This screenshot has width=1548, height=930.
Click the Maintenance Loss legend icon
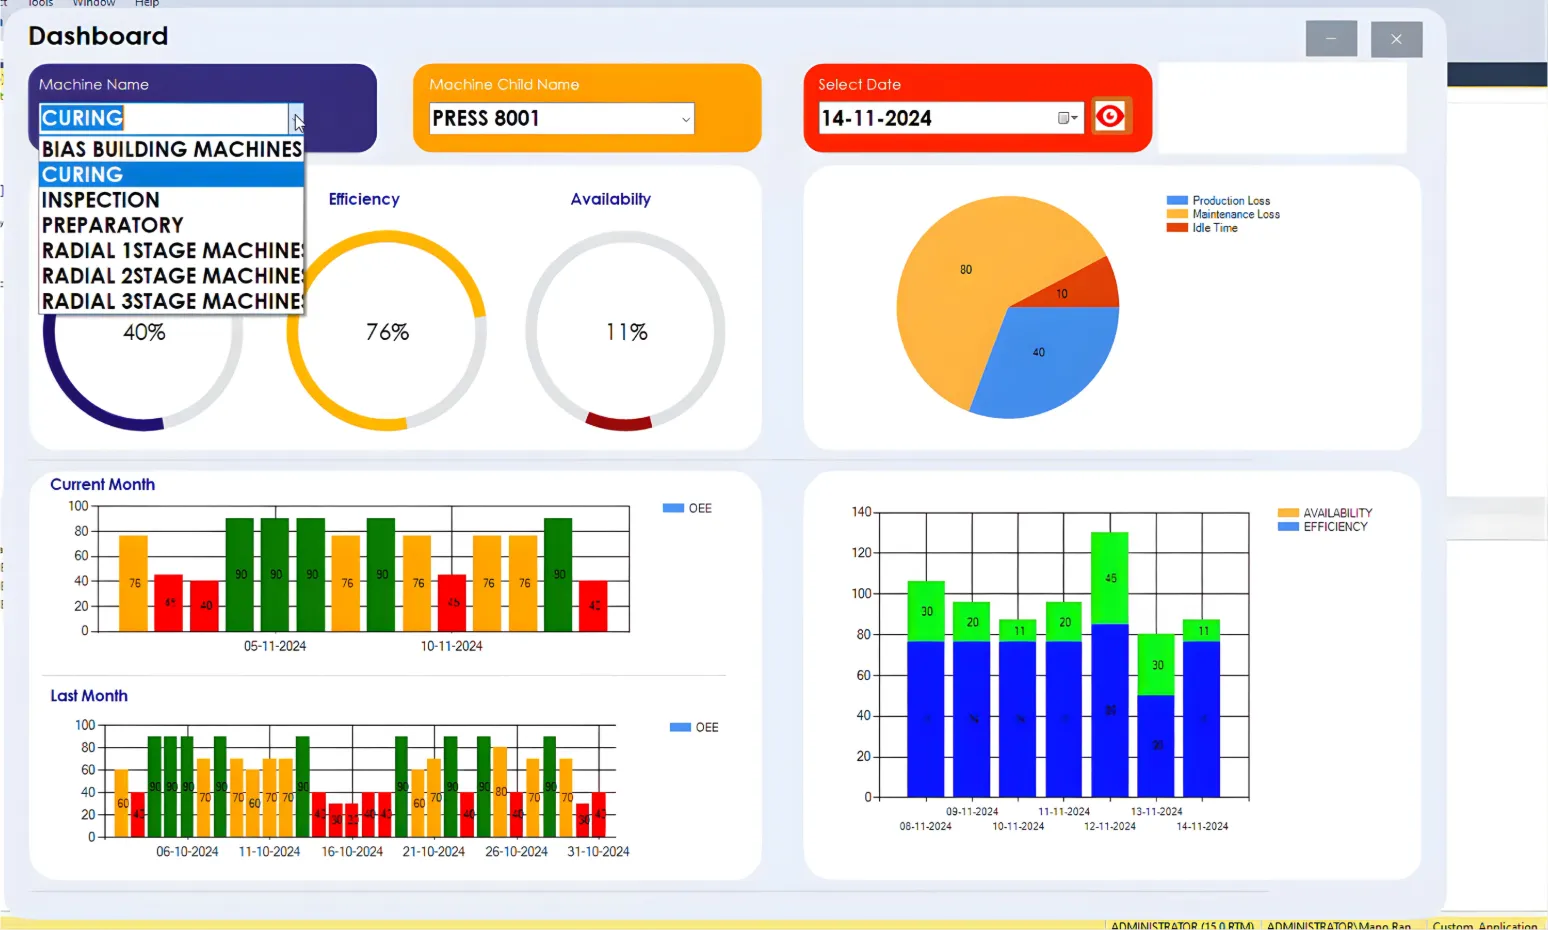coord(1176,213)
